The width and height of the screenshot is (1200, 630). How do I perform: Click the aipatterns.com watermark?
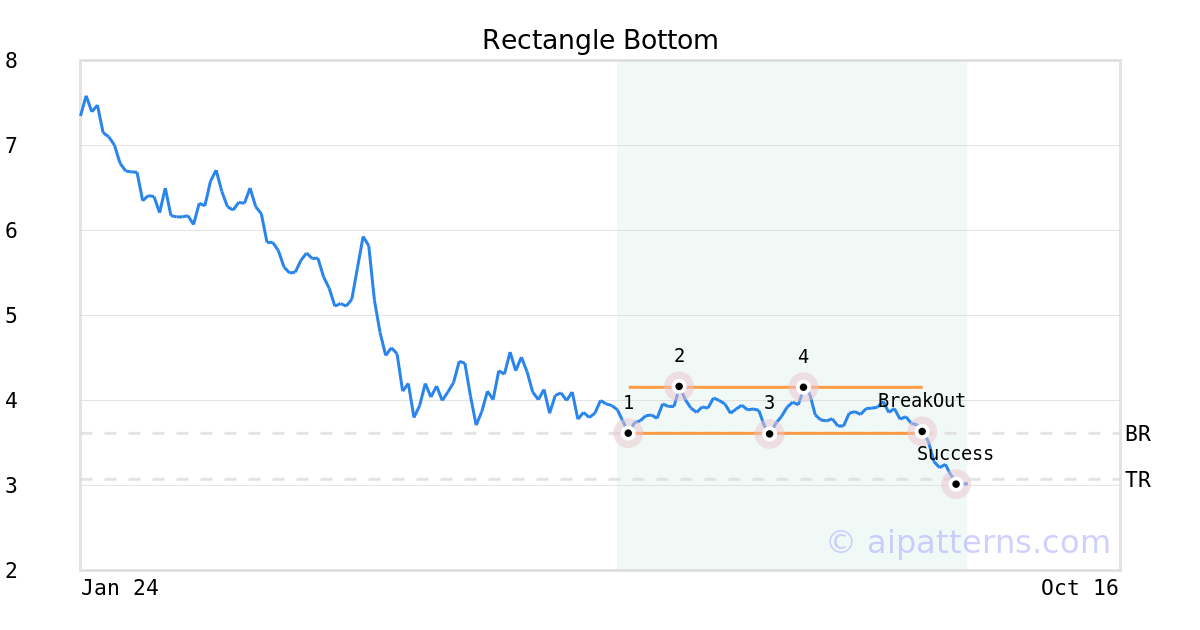click(968, 542)
